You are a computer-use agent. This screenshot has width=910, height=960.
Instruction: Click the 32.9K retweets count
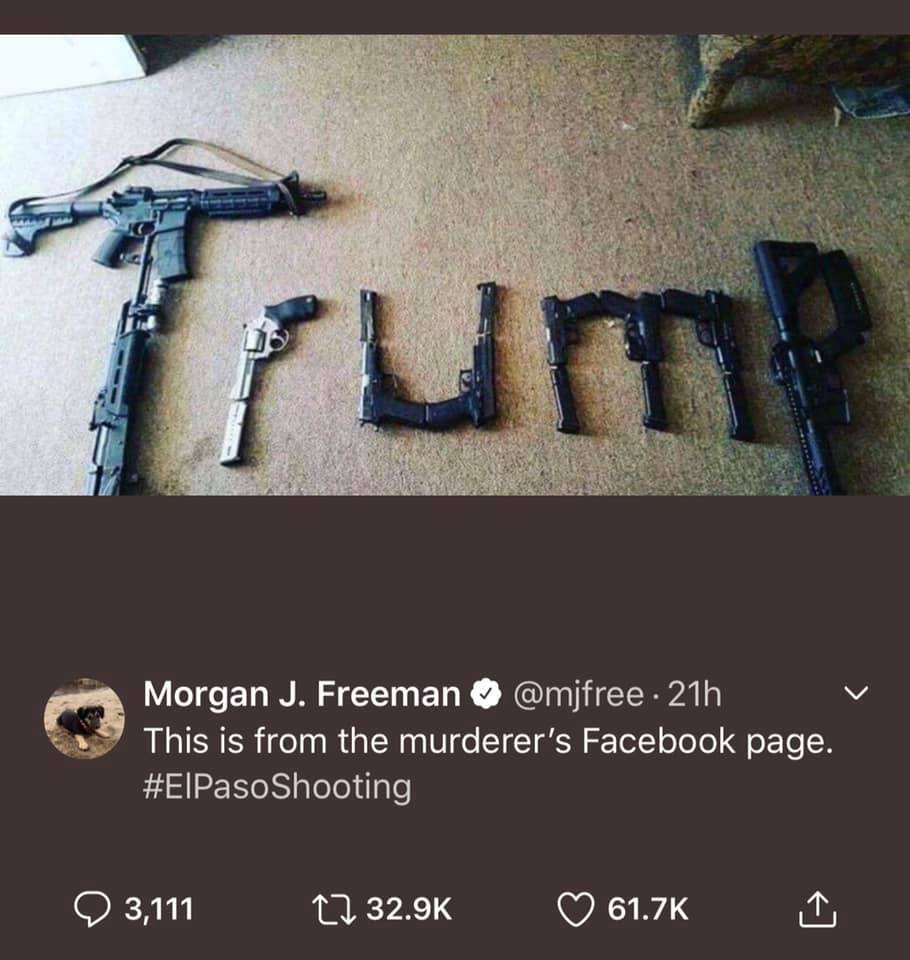[410, 909]
